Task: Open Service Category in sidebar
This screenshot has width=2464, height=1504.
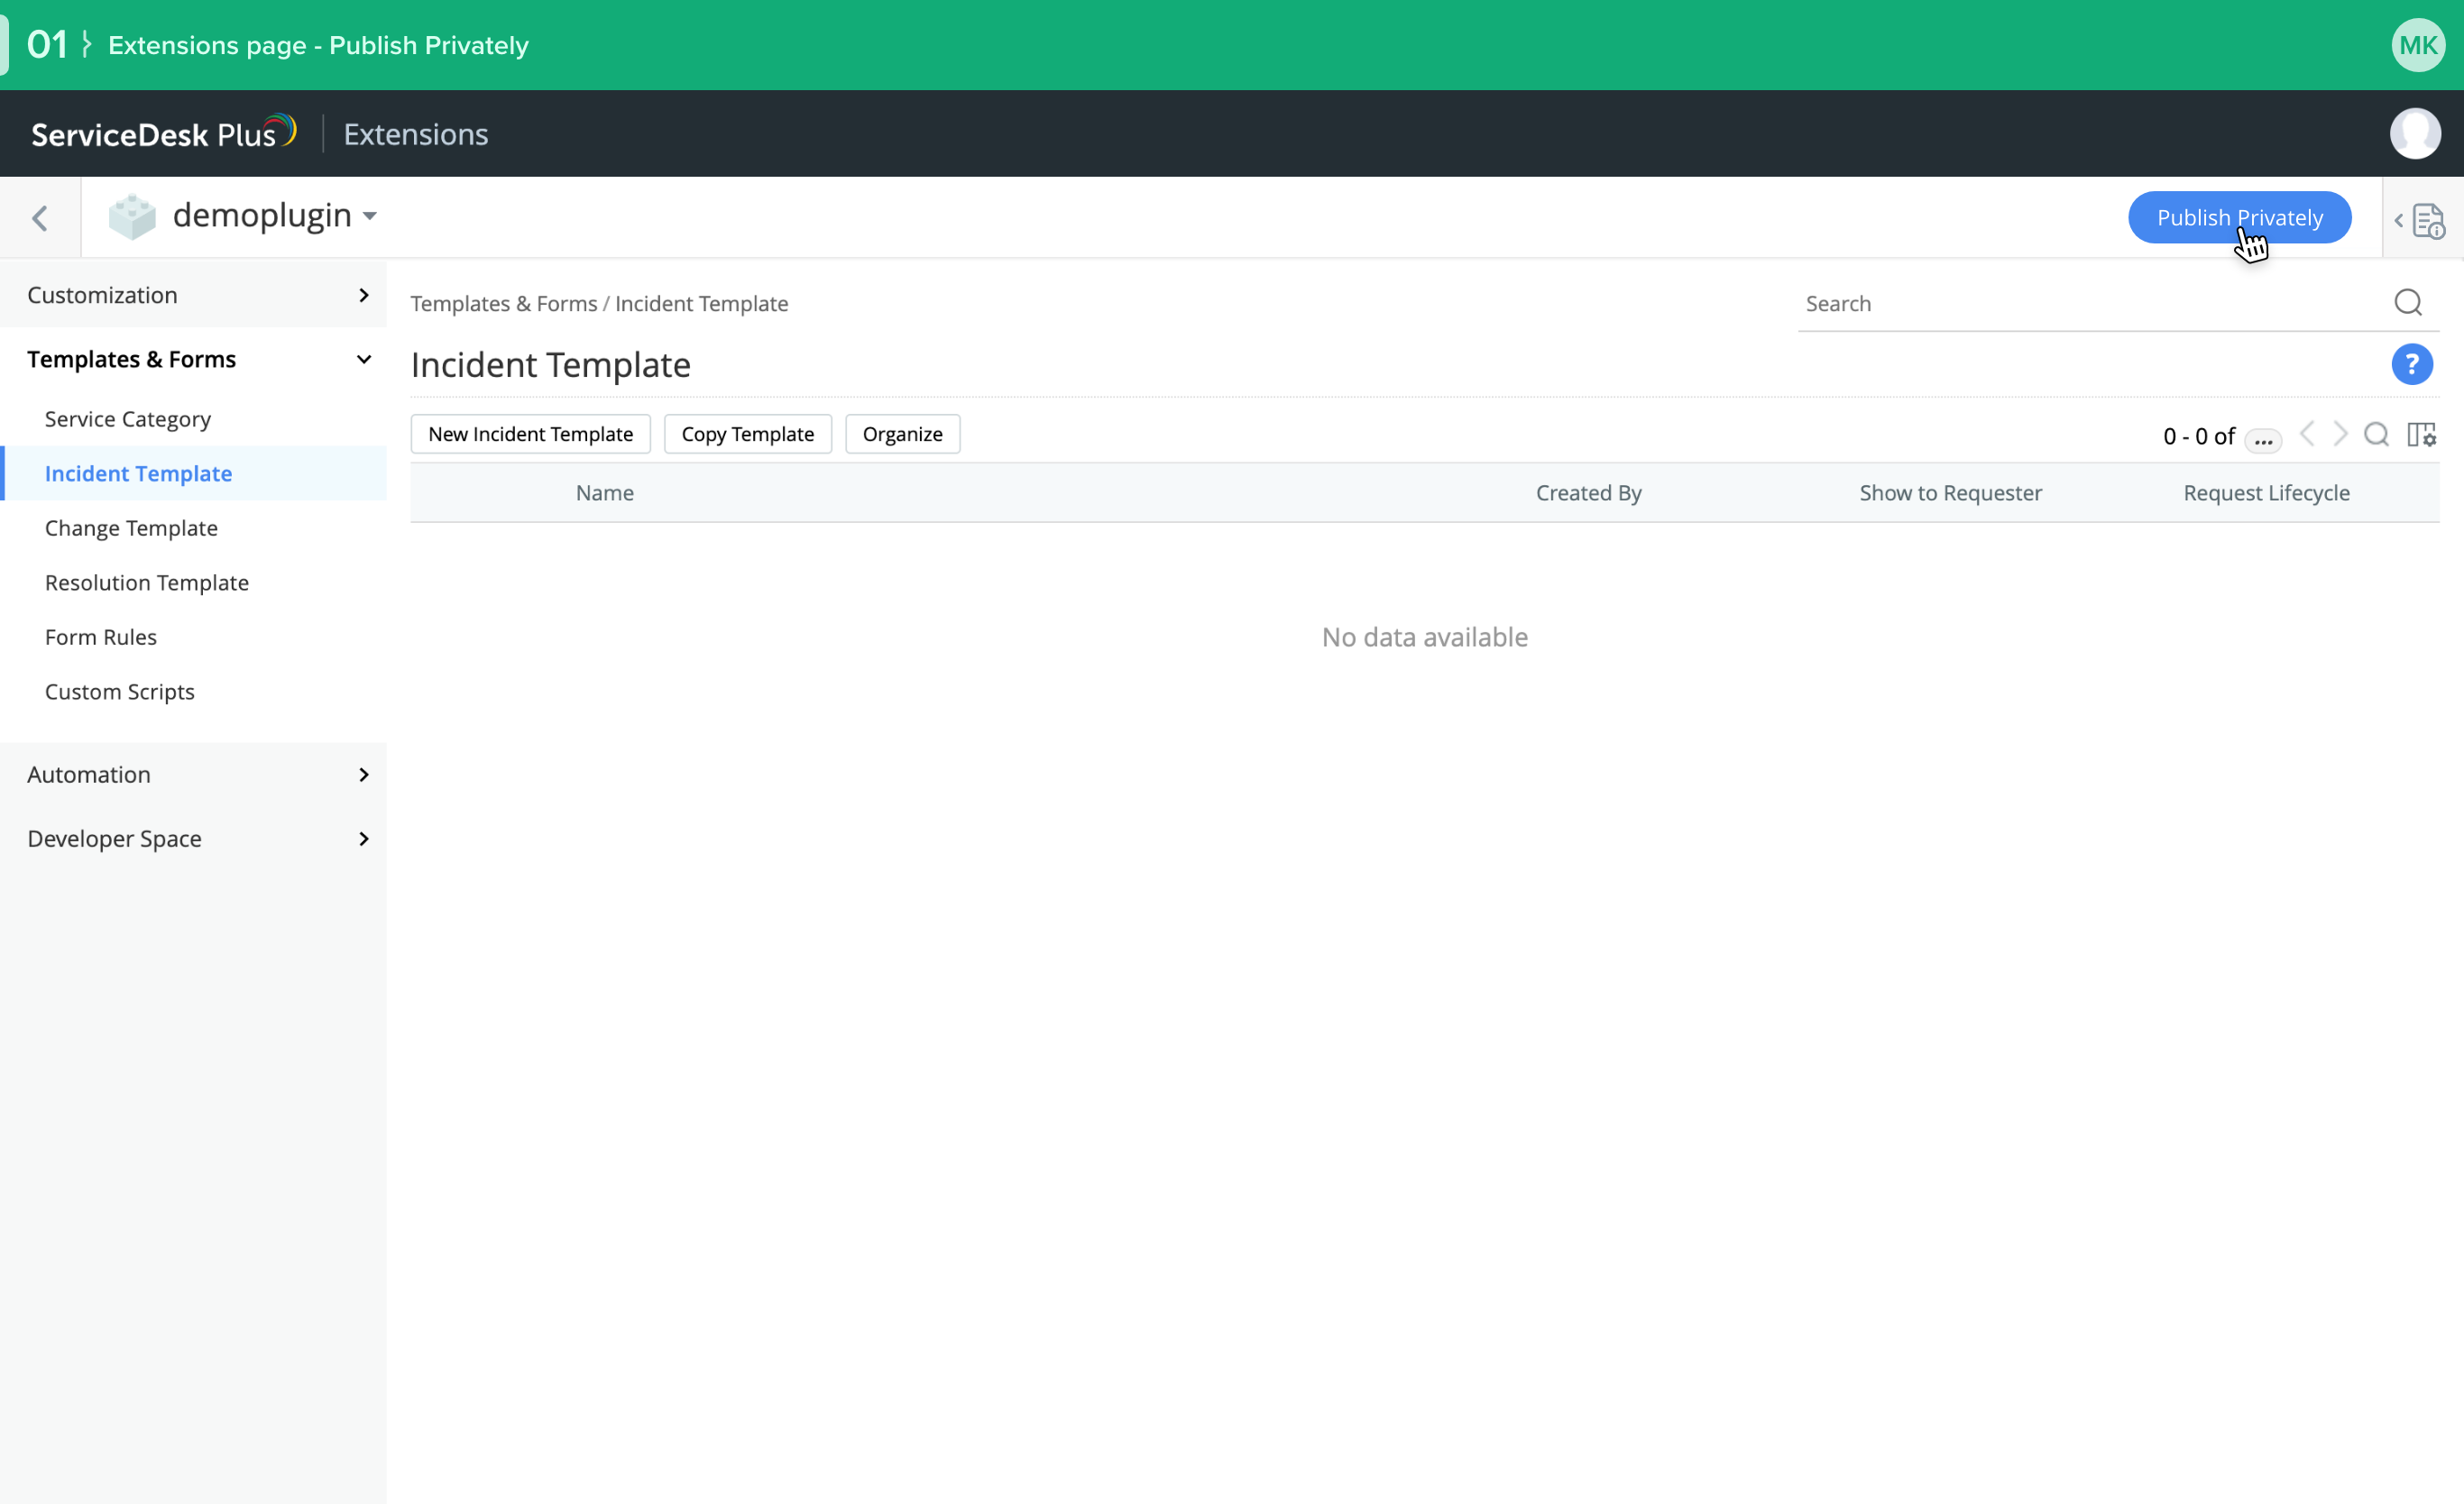Action: 128,419
